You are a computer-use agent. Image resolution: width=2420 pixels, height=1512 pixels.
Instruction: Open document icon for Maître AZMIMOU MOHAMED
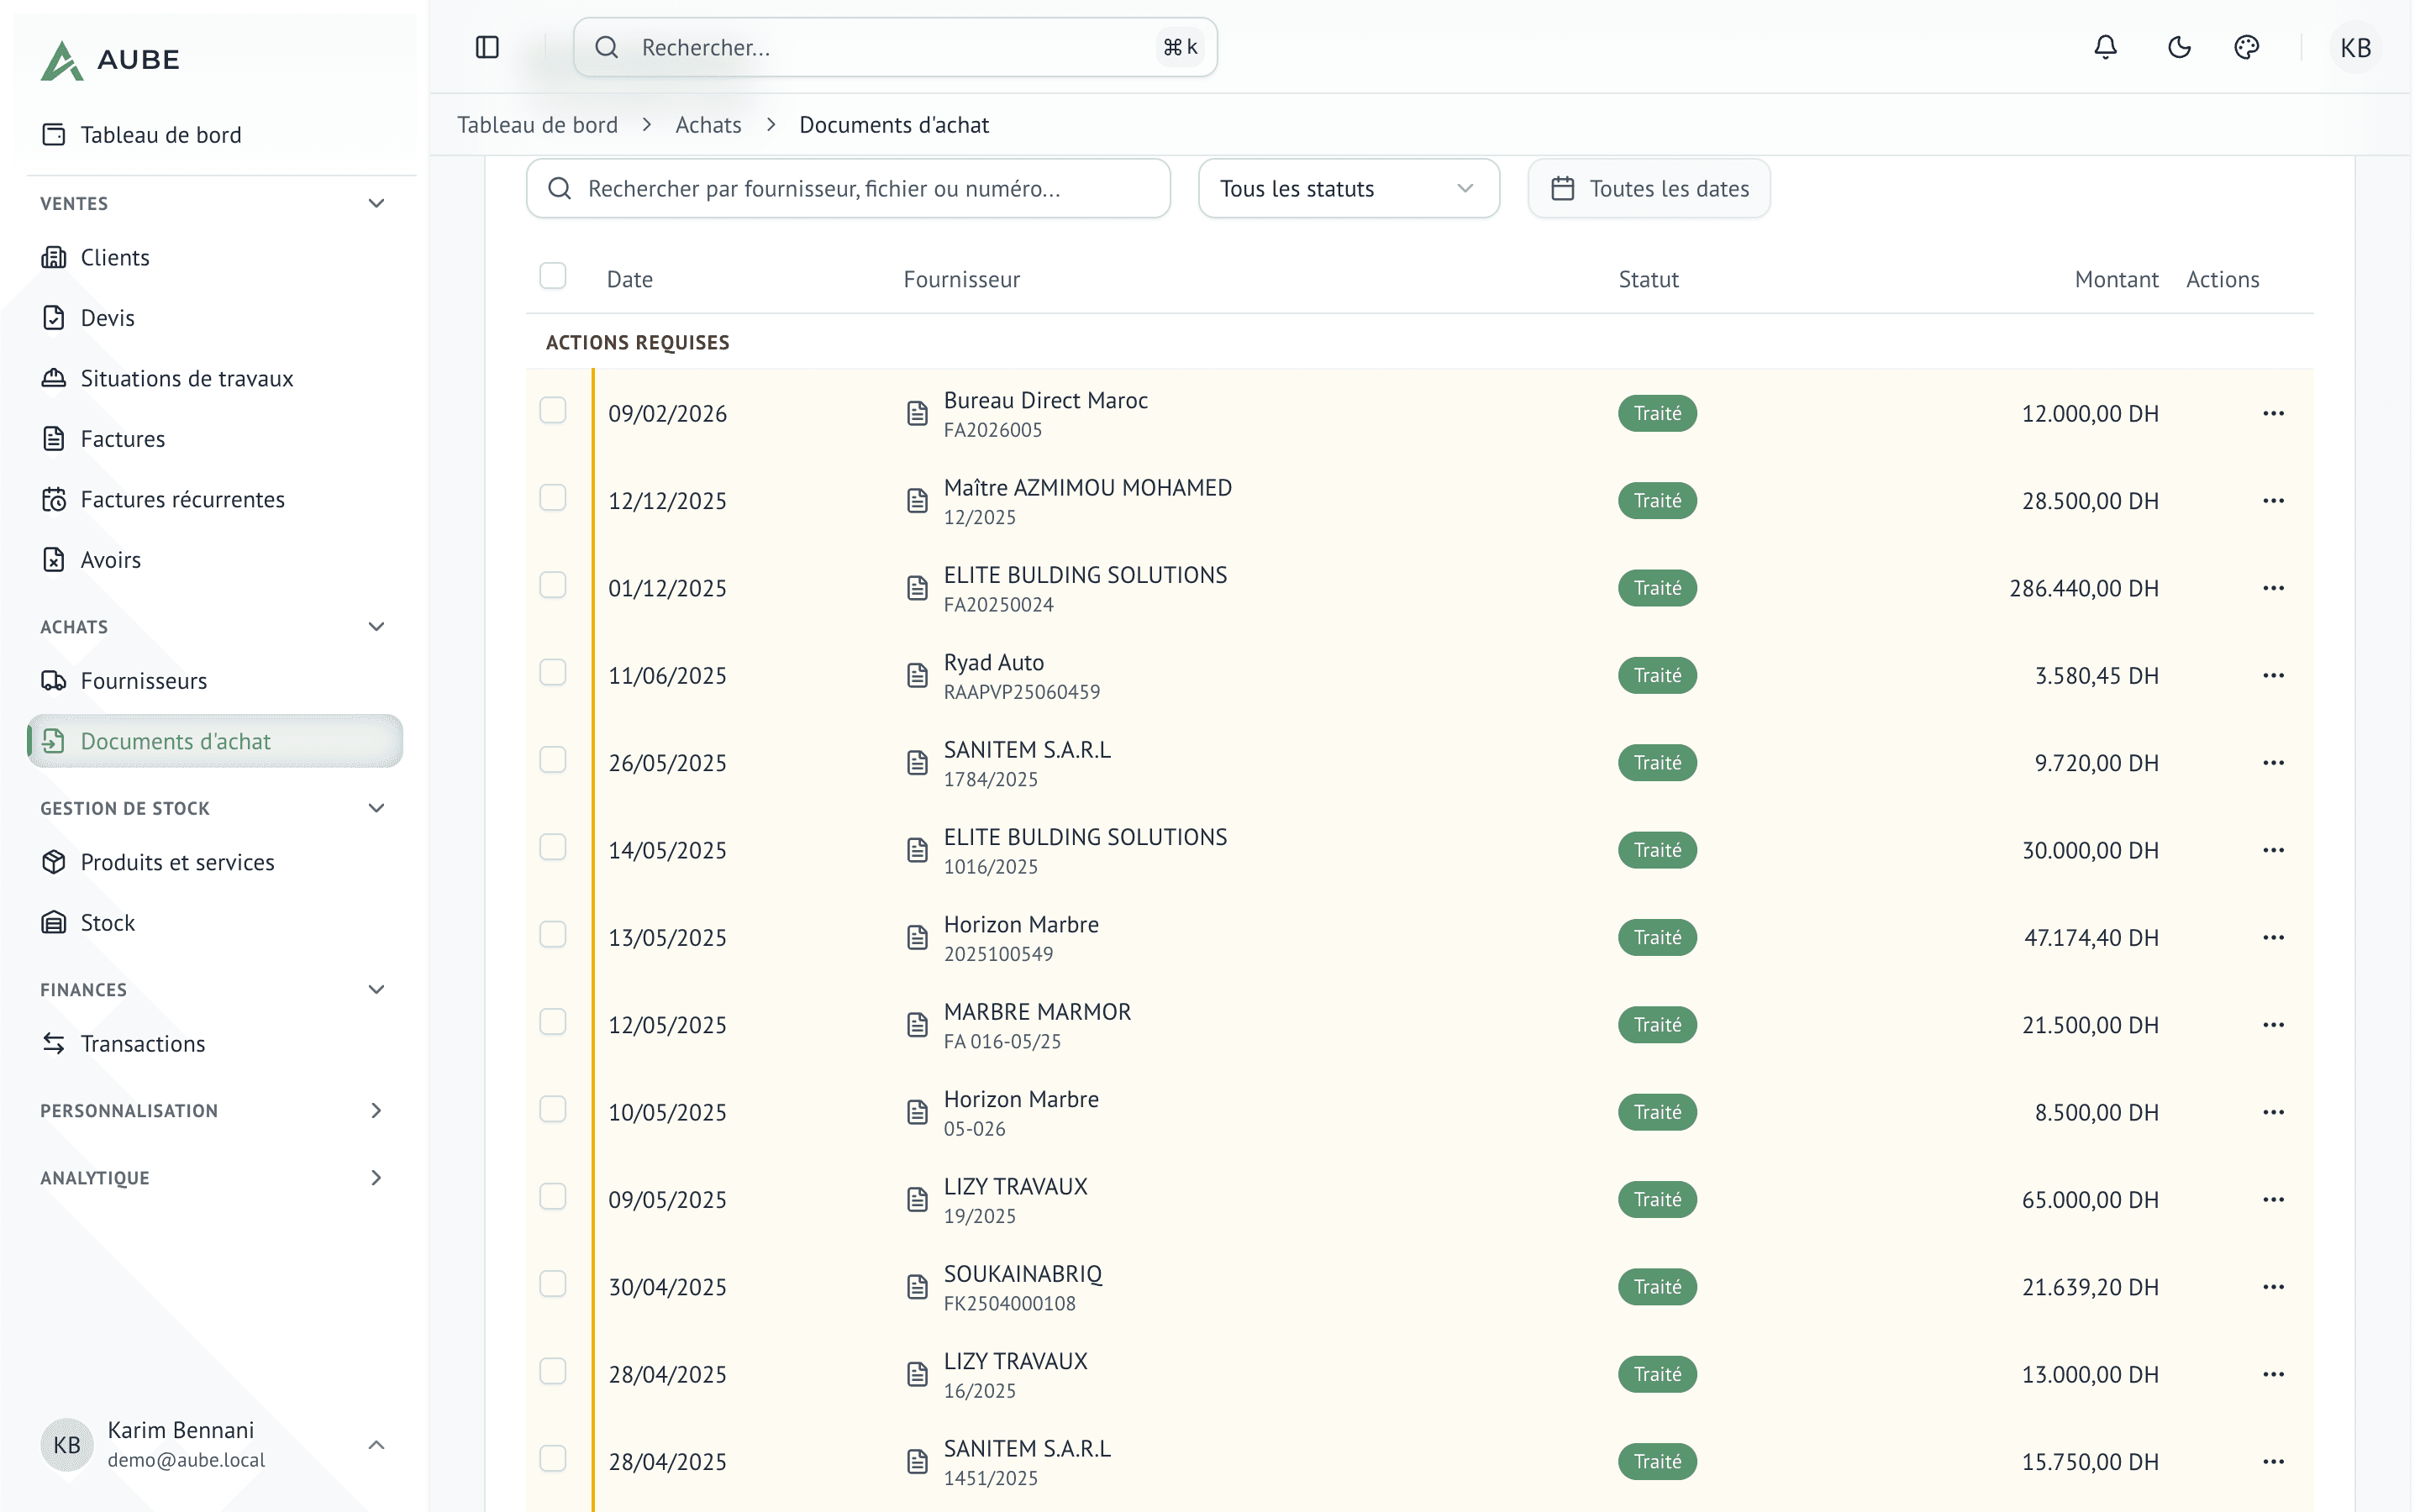point(917,501)
